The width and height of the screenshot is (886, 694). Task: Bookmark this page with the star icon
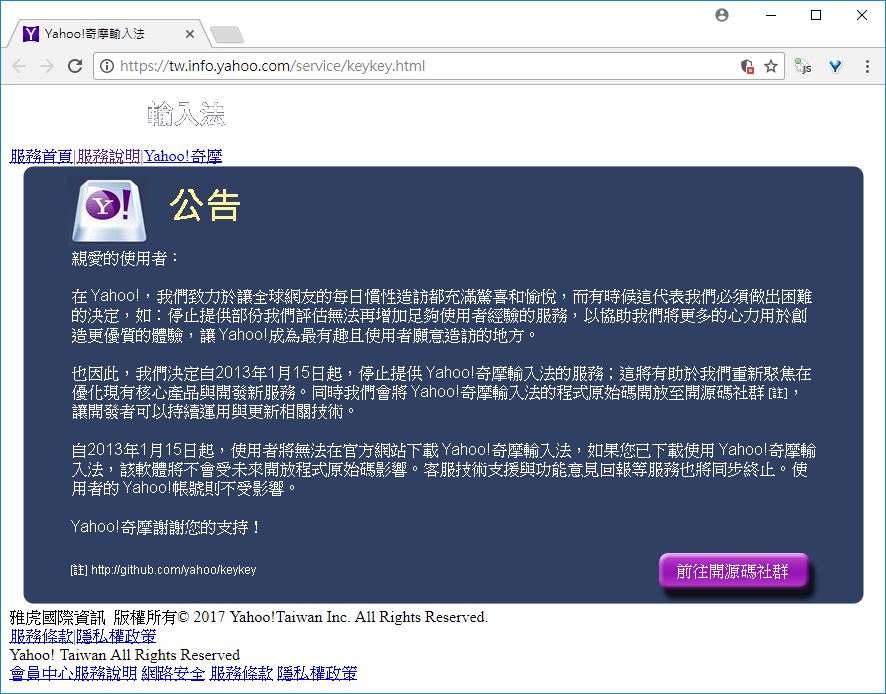coord(771,66)
